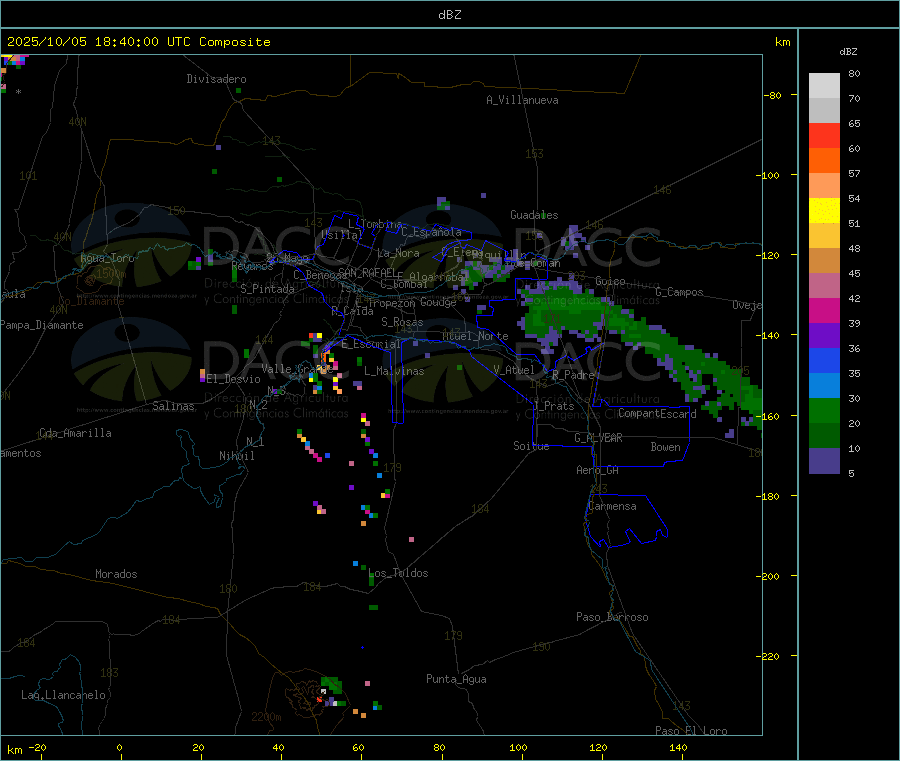The width and height of the screenshot is (900, 761).
Task: Click the Salinas map label
Action: [x=173, y=406]
